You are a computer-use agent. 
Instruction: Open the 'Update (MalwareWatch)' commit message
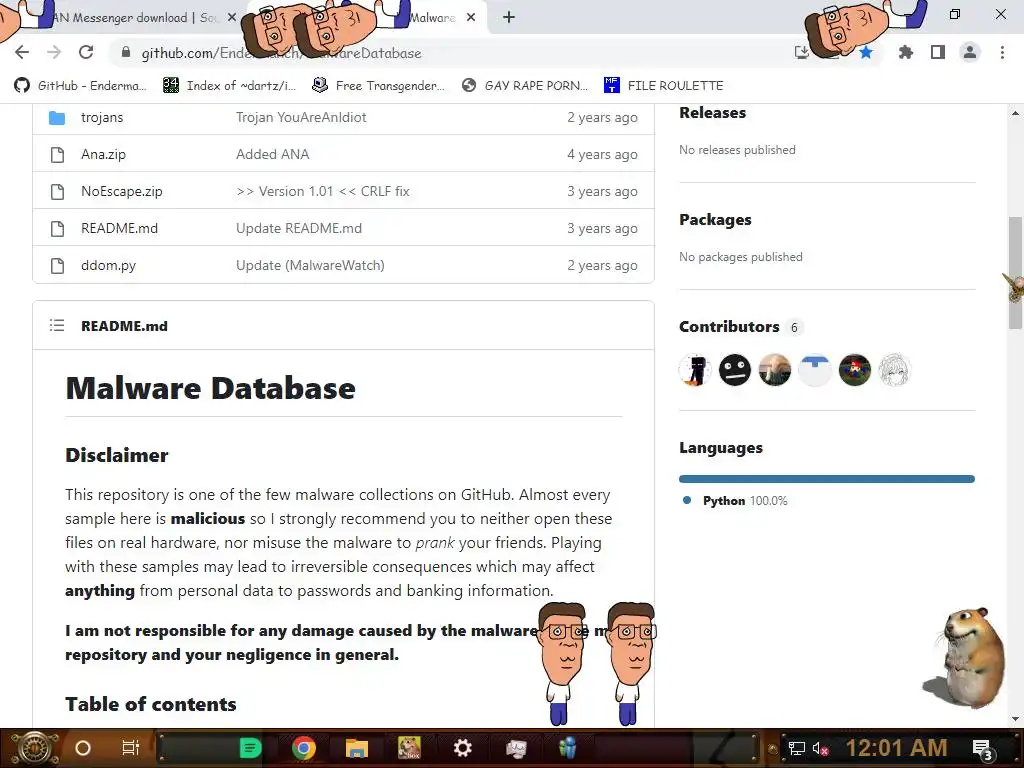pyautogui.click(x=310, y=266)
